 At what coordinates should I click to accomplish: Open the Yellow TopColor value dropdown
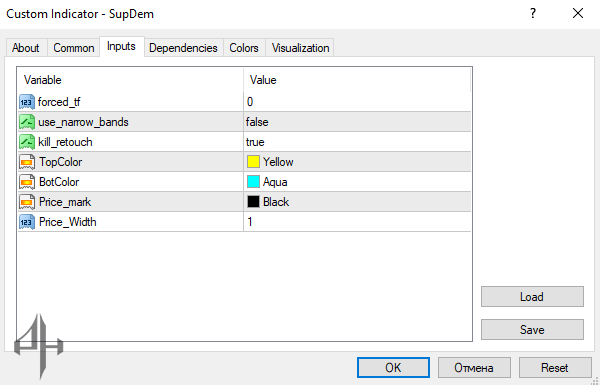pyautogui.click(x=357, y=162)
